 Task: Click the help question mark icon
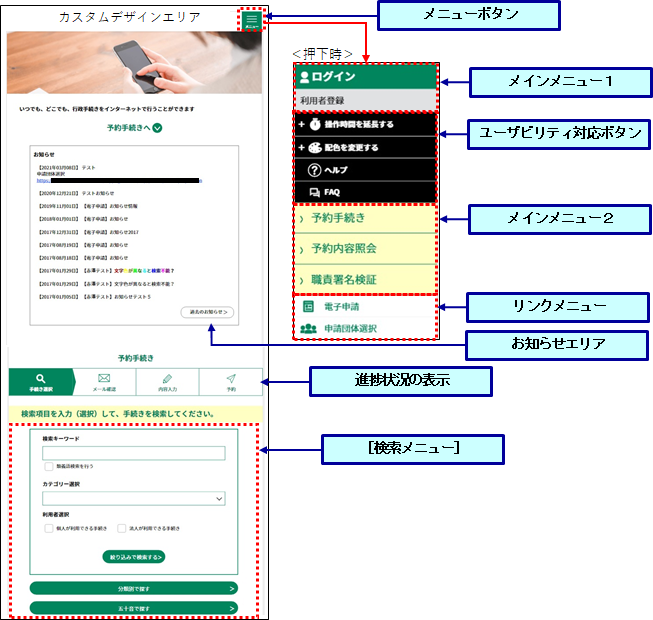tap(313, 170)
